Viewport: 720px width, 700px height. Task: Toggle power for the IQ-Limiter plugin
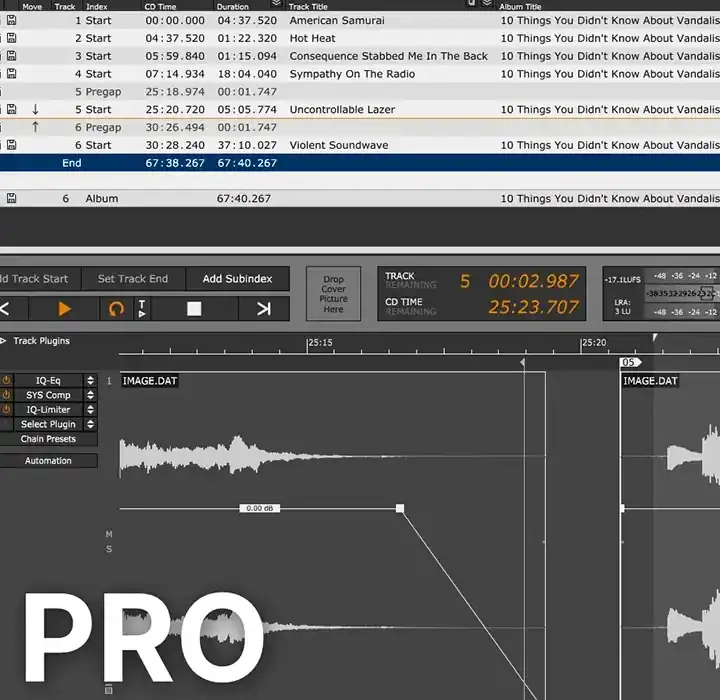[6, 410]
